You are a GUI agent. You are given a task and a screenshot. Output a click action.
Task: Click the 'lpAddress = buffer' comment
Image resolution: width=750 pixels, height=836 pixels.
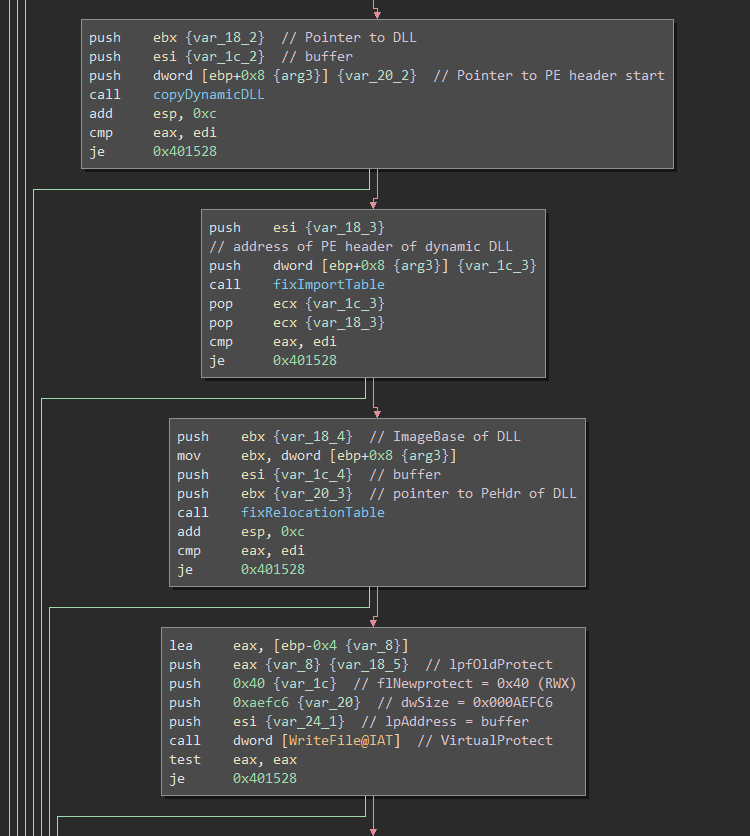pos(445,722)
